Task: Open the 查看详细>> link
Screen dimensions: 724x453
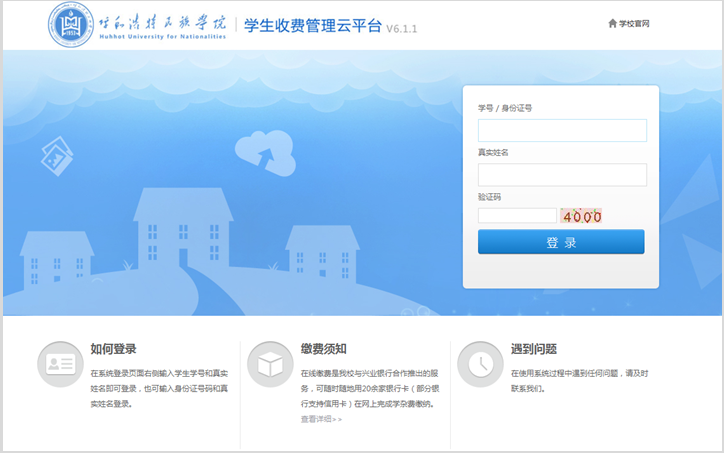Action: coord(321,419)
